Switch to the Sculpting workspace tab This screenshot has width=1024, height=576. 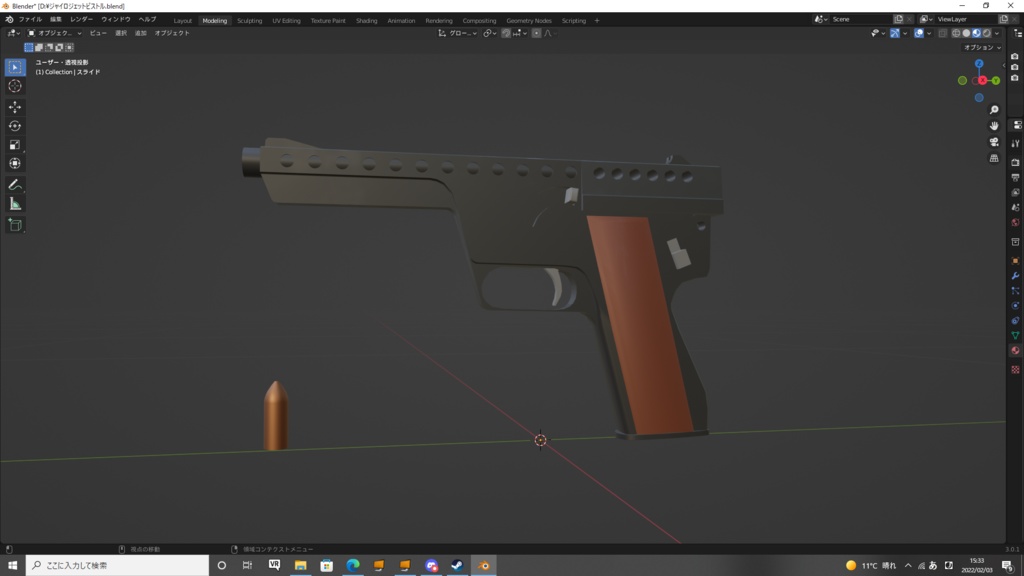click(249, 21)
